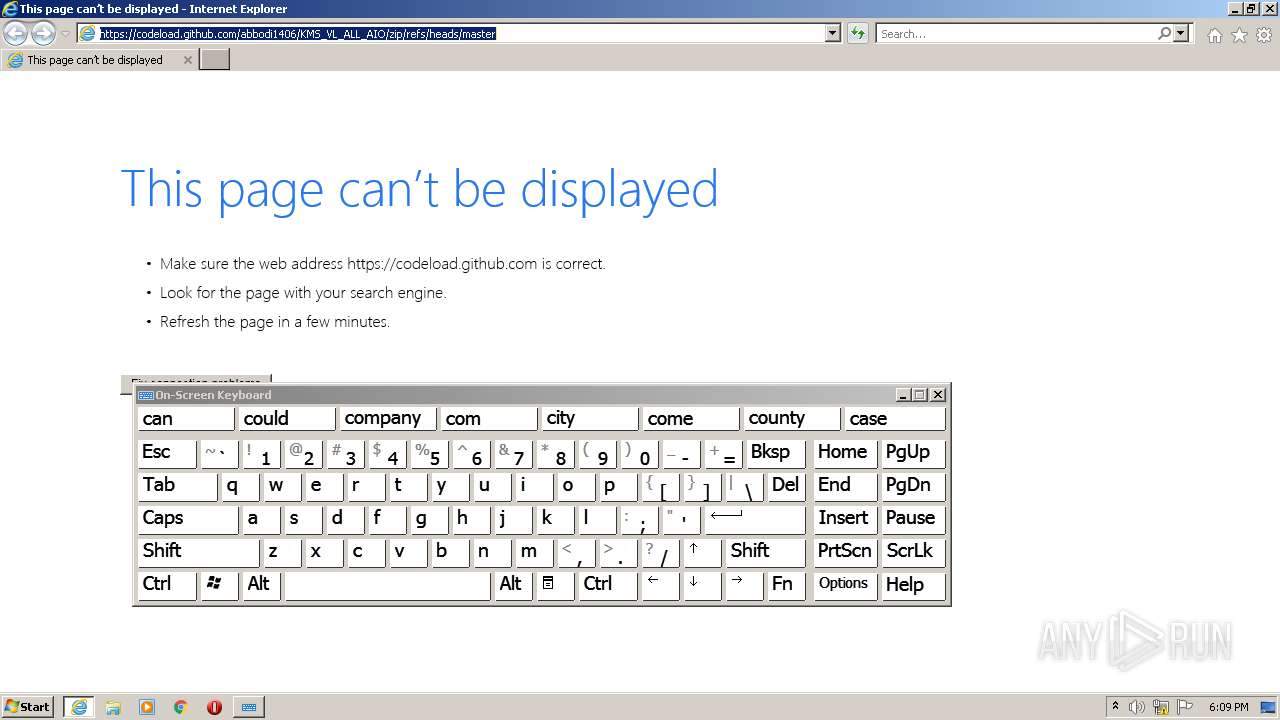This screenshot has height=720, width=1280.
Task: Click the Del key
Action: tap(786, 486)
